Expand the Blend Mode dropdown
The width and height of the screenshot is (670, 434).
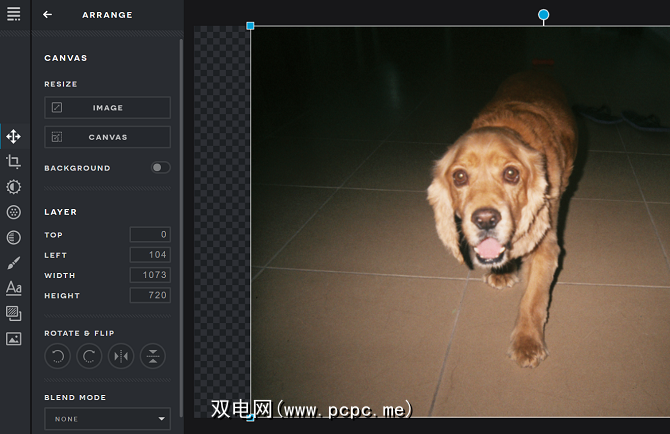click(107, 419)
